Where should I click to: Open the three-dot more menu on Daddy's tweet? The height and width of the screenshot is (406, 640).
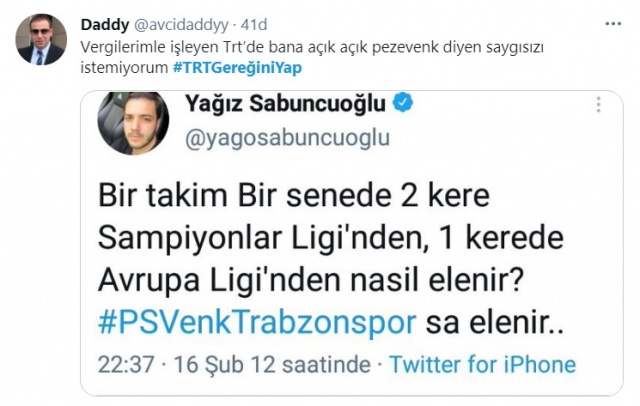click(x=613, y=24)
